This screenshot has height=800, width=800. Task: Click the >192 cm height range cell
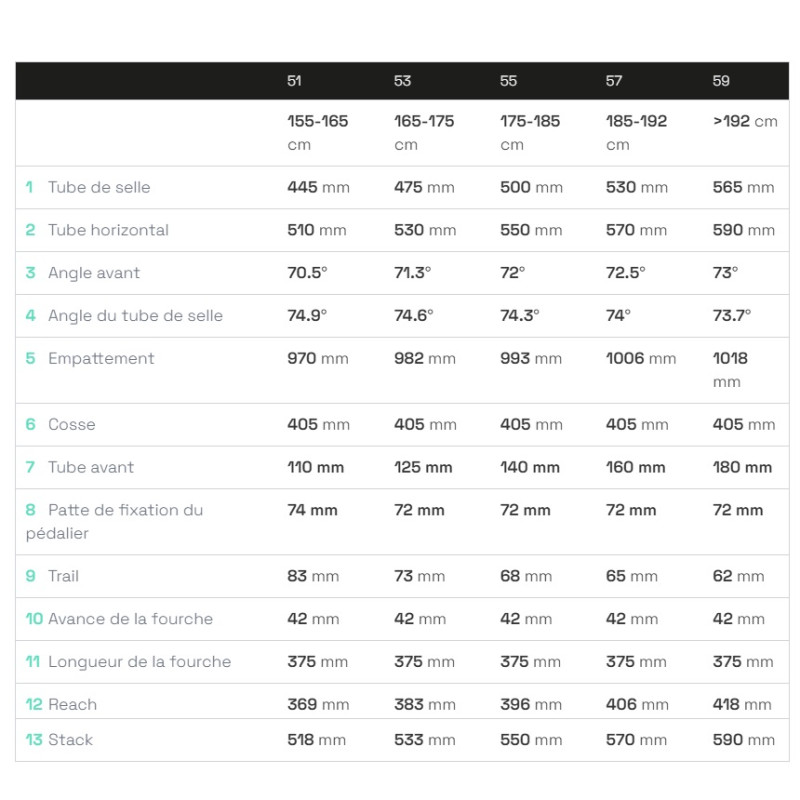pyautogui.click(x=745, y=121)
